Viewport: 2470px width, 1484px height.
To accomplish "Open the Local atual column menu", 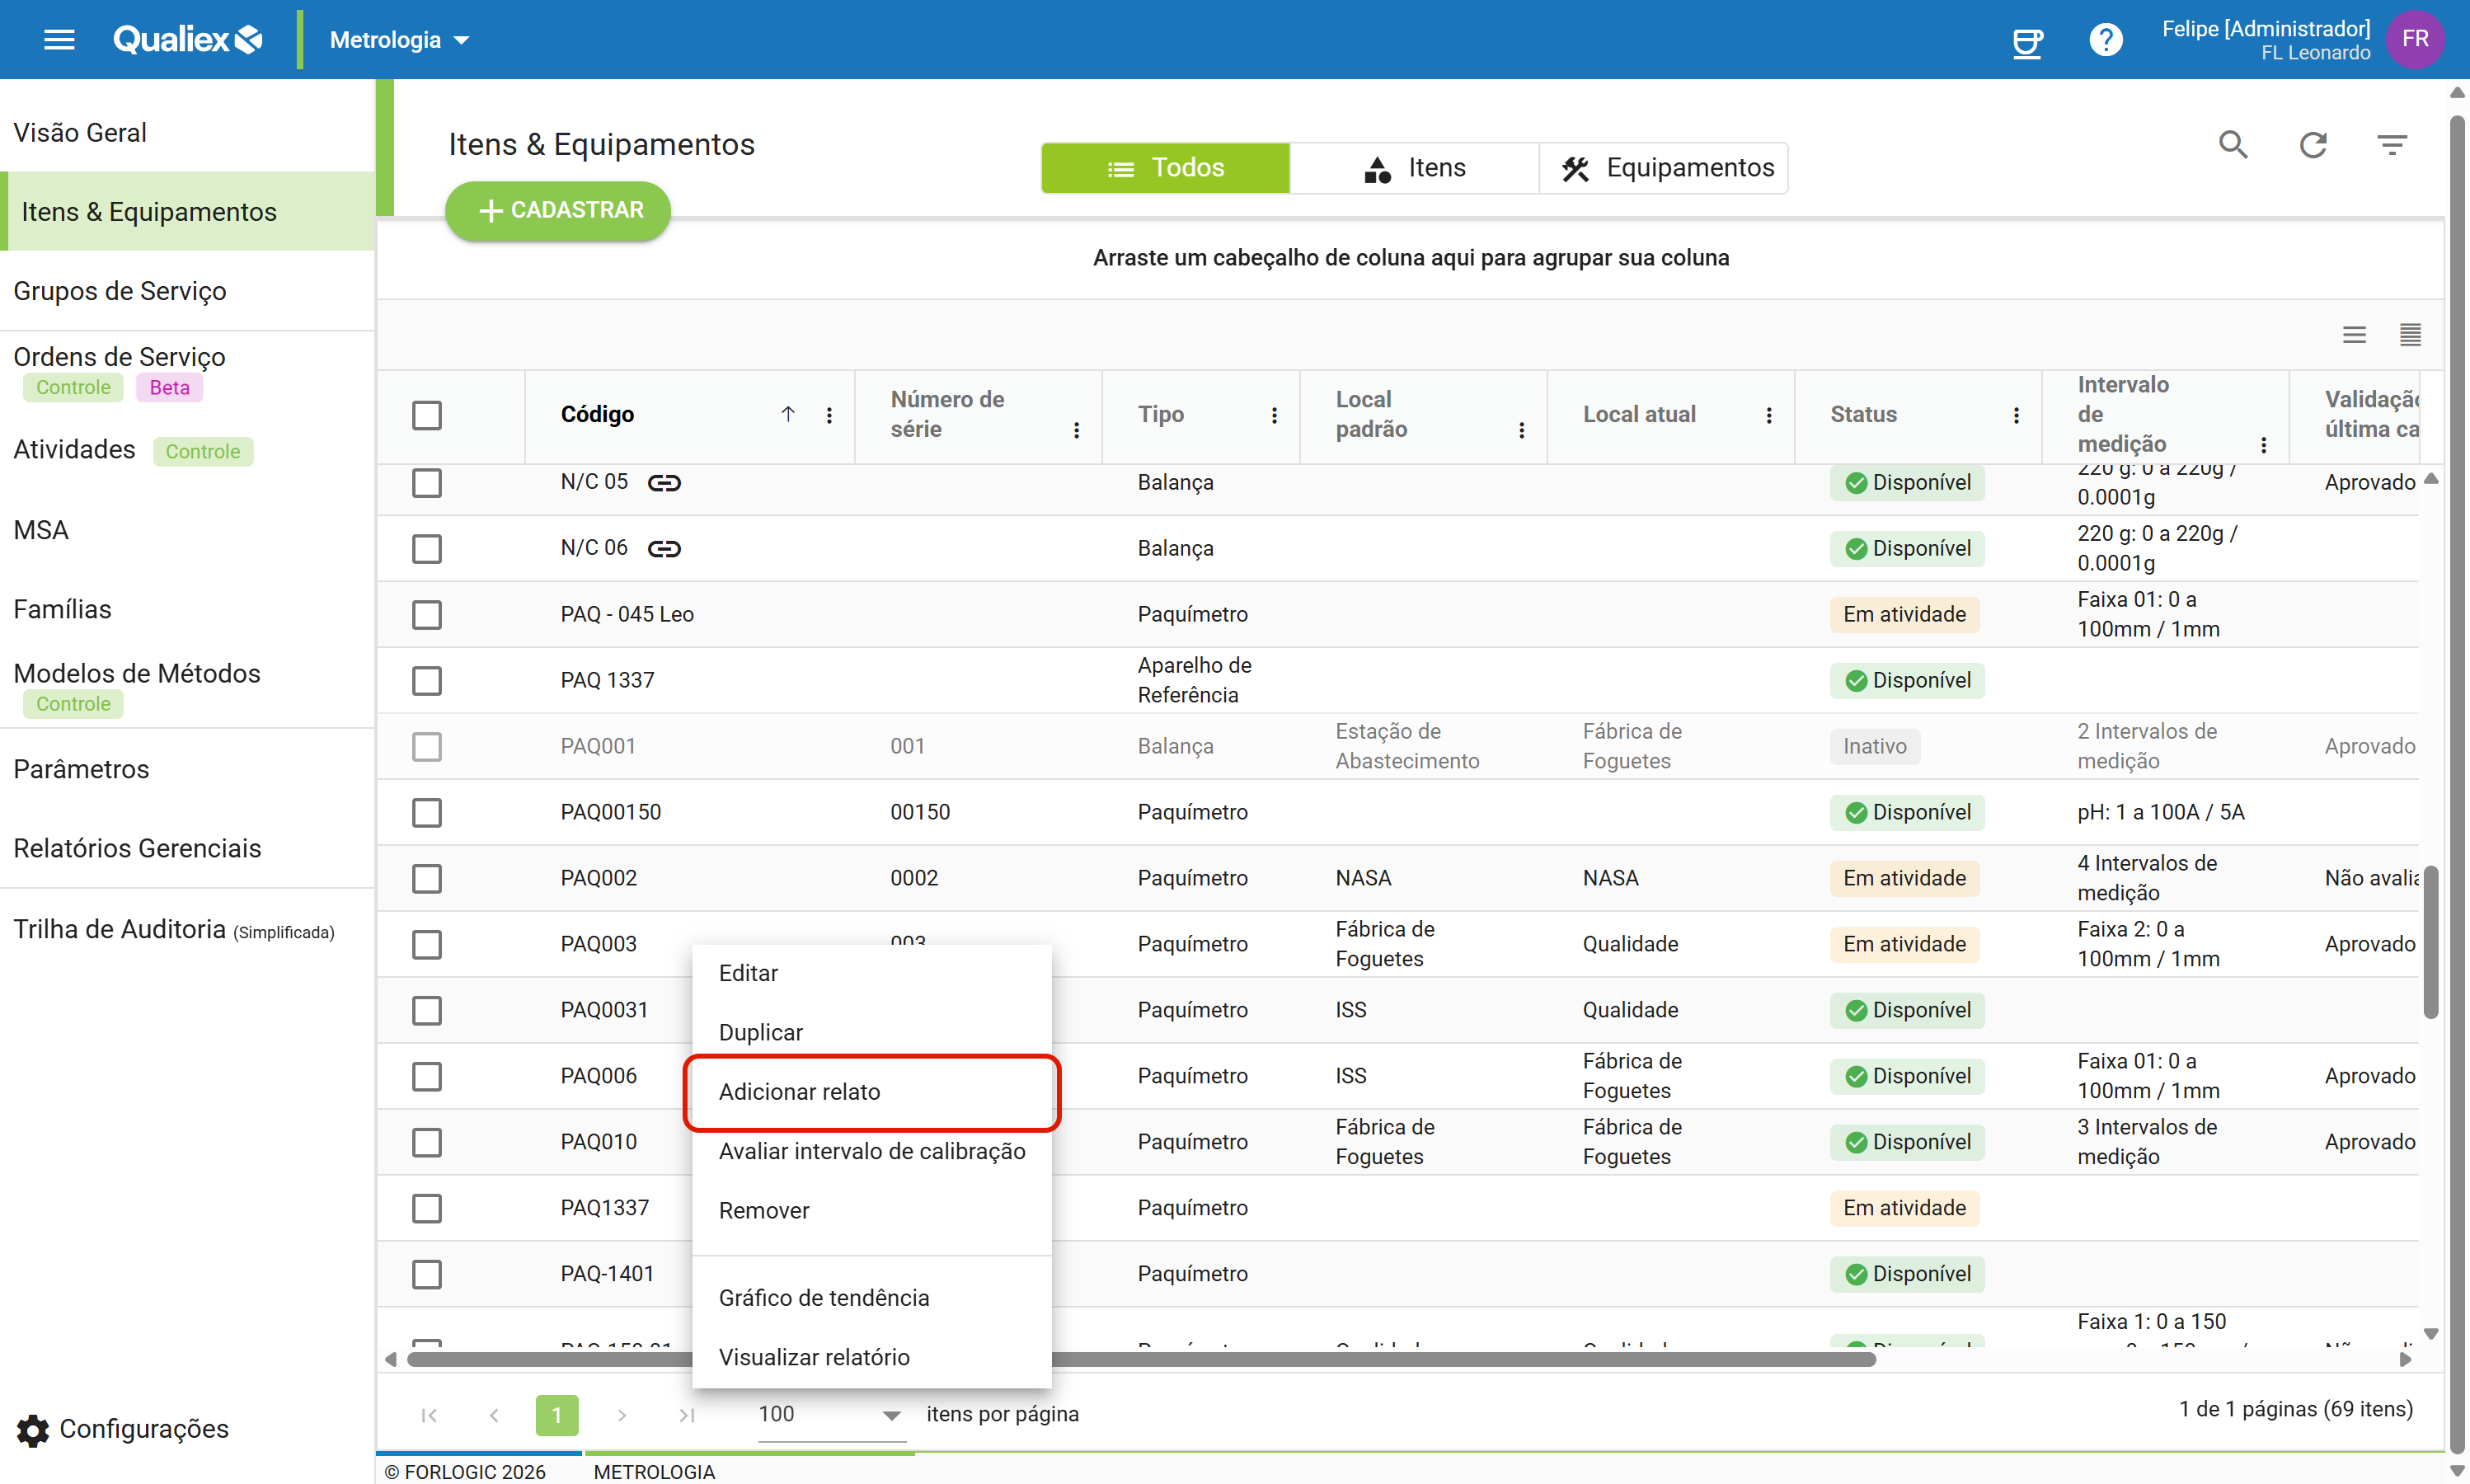I will tap(1768, 415).
